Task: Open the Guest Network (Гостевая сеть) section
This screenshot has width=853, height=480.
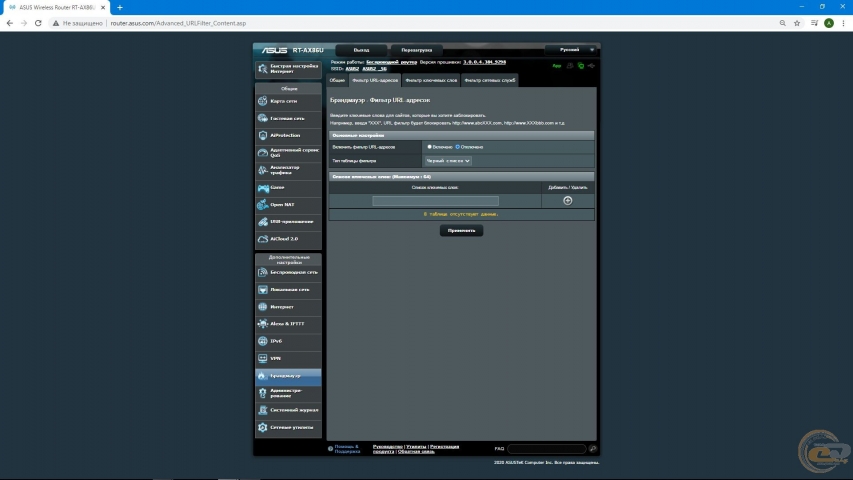Action: pyautogui.click(x=288, y=118)
